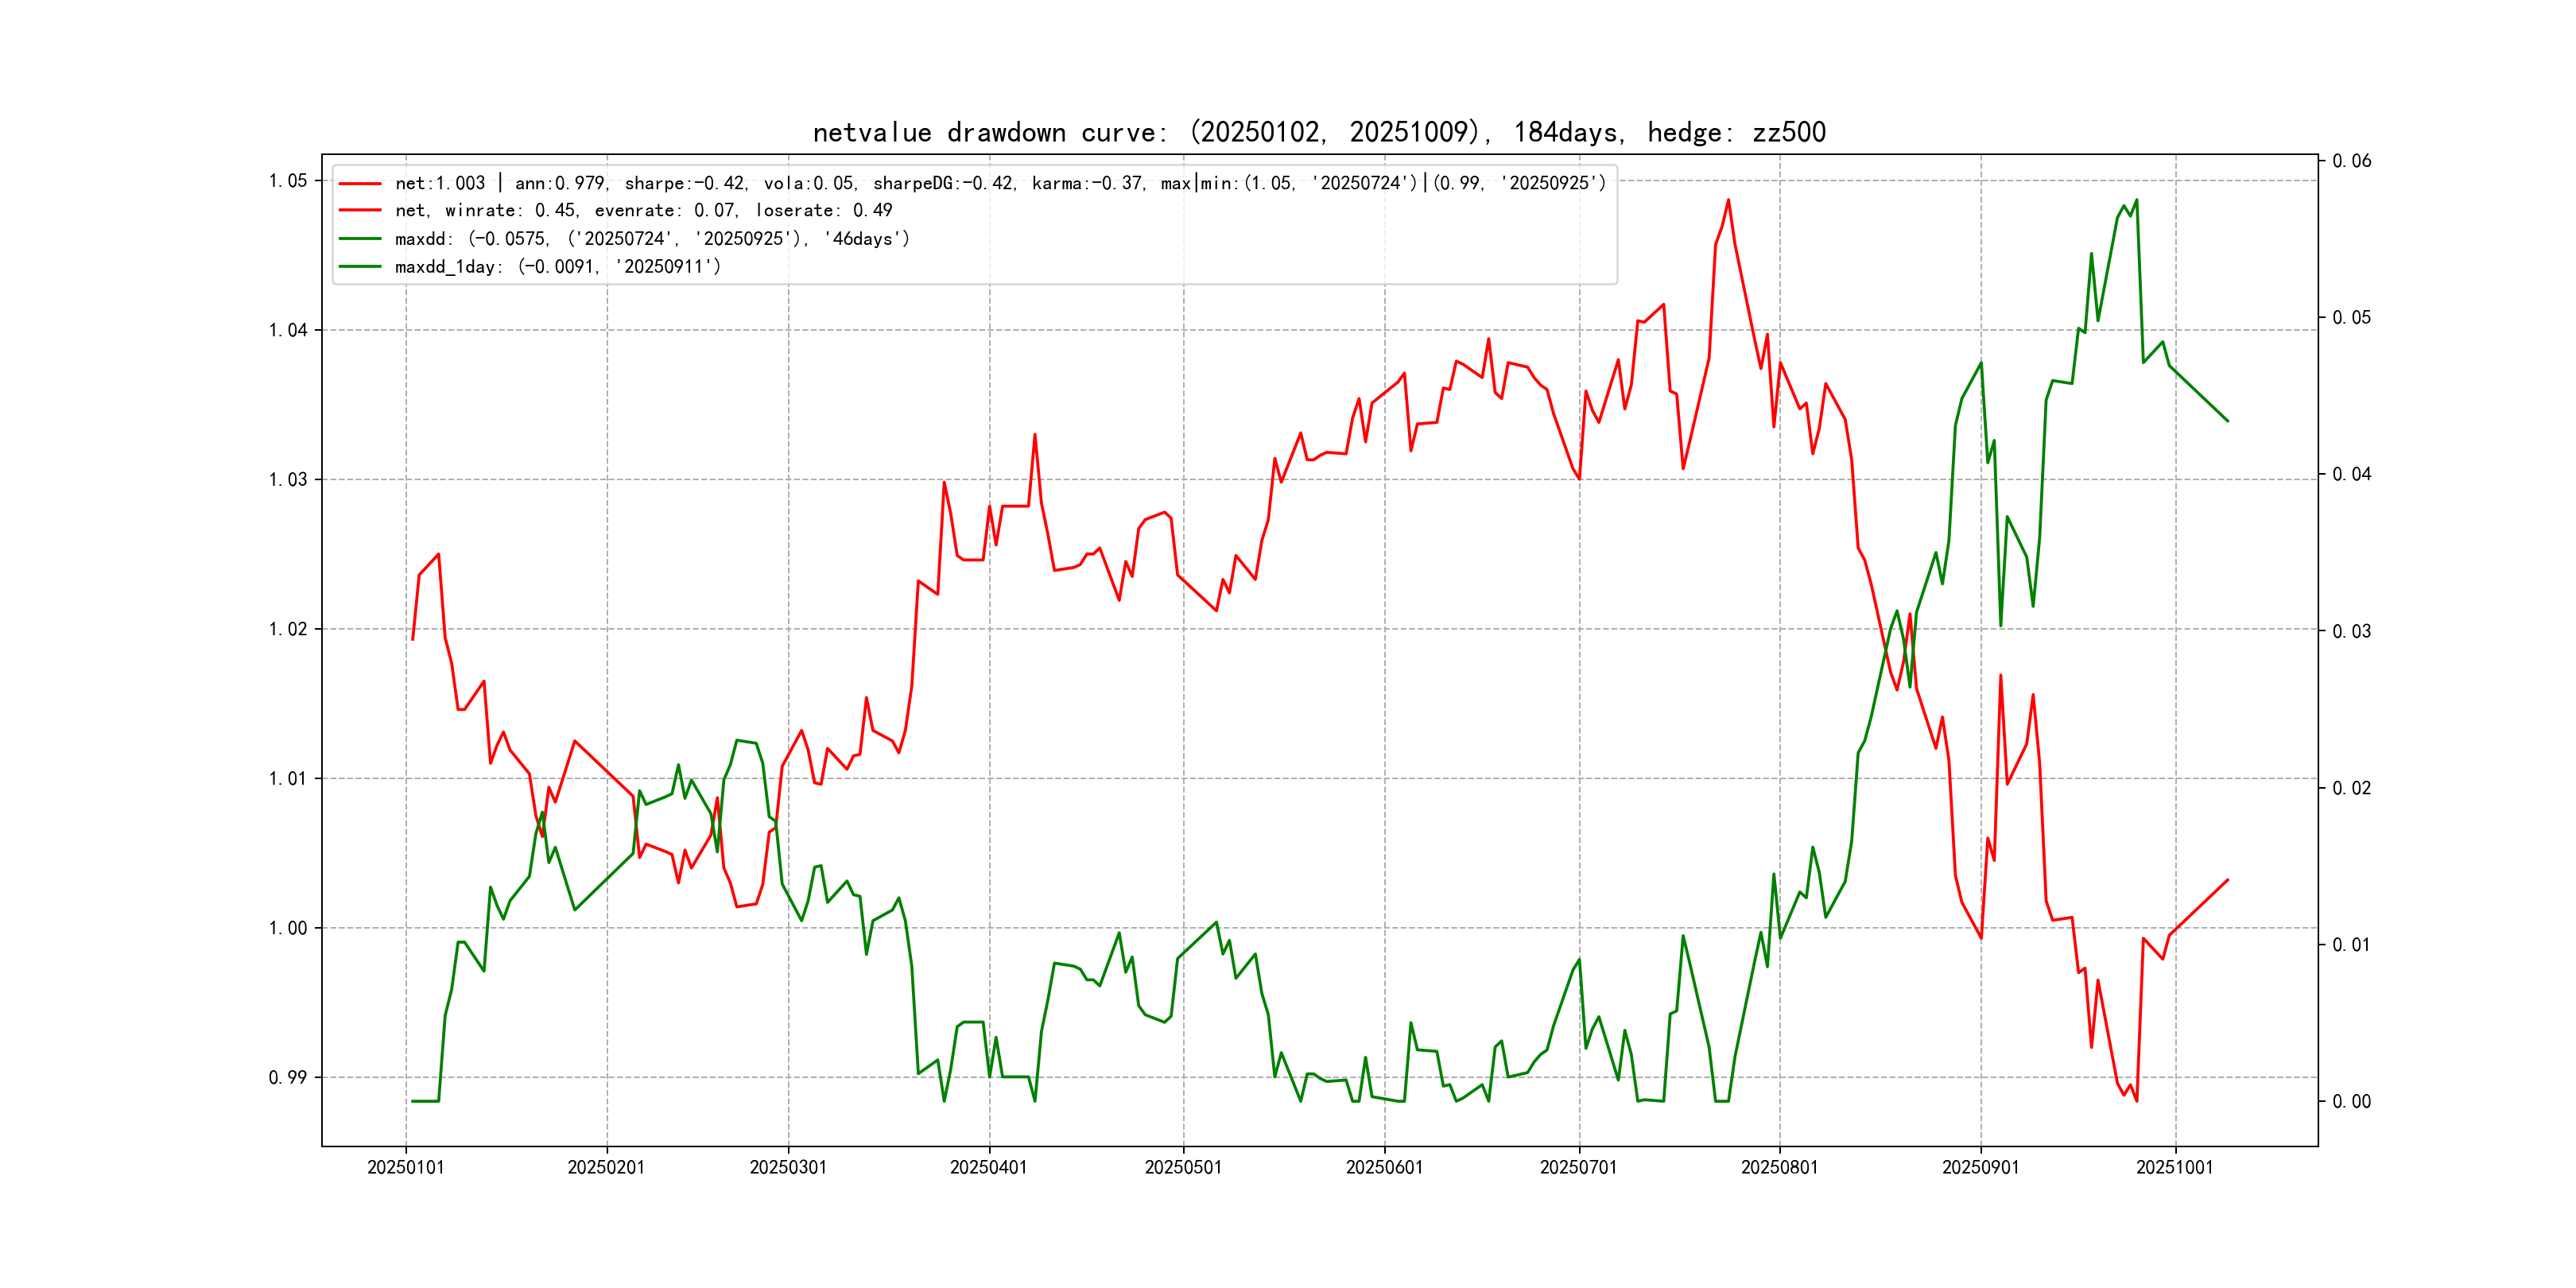Viewport: 2576px width, 1288px height.
Task: Click the 20250501 x-axis date label
Action: pos(1183,1167)
